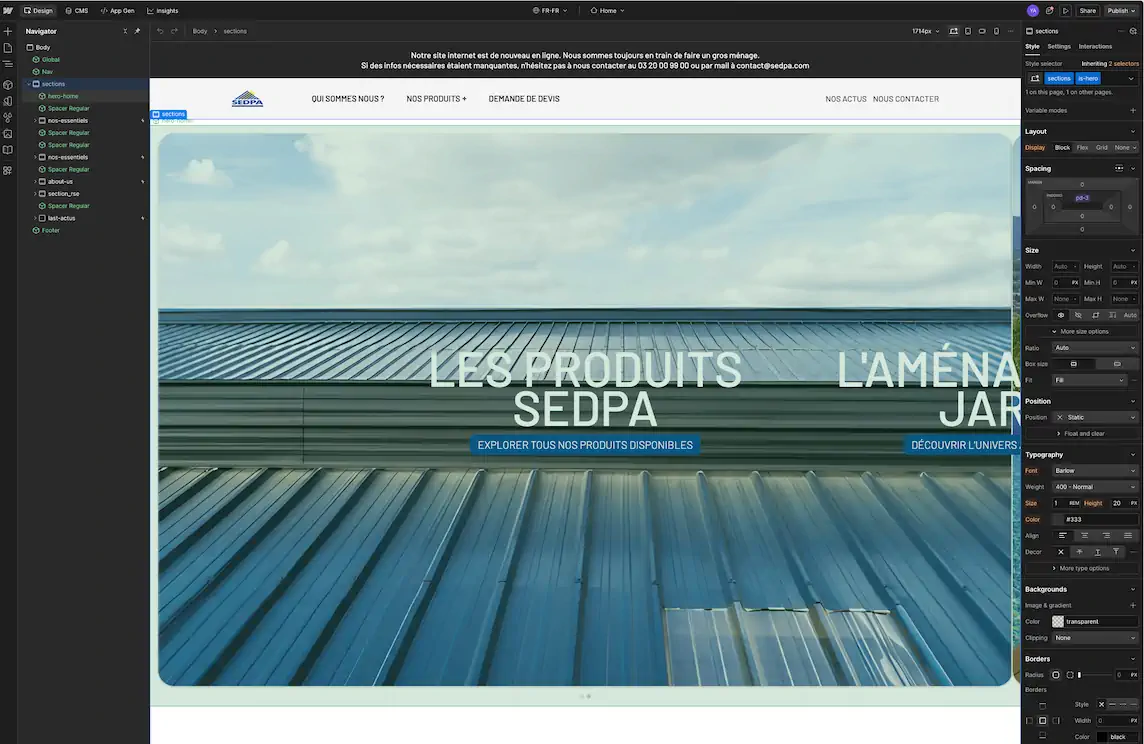Justify text in Typography Align row

coord(1128,536)
